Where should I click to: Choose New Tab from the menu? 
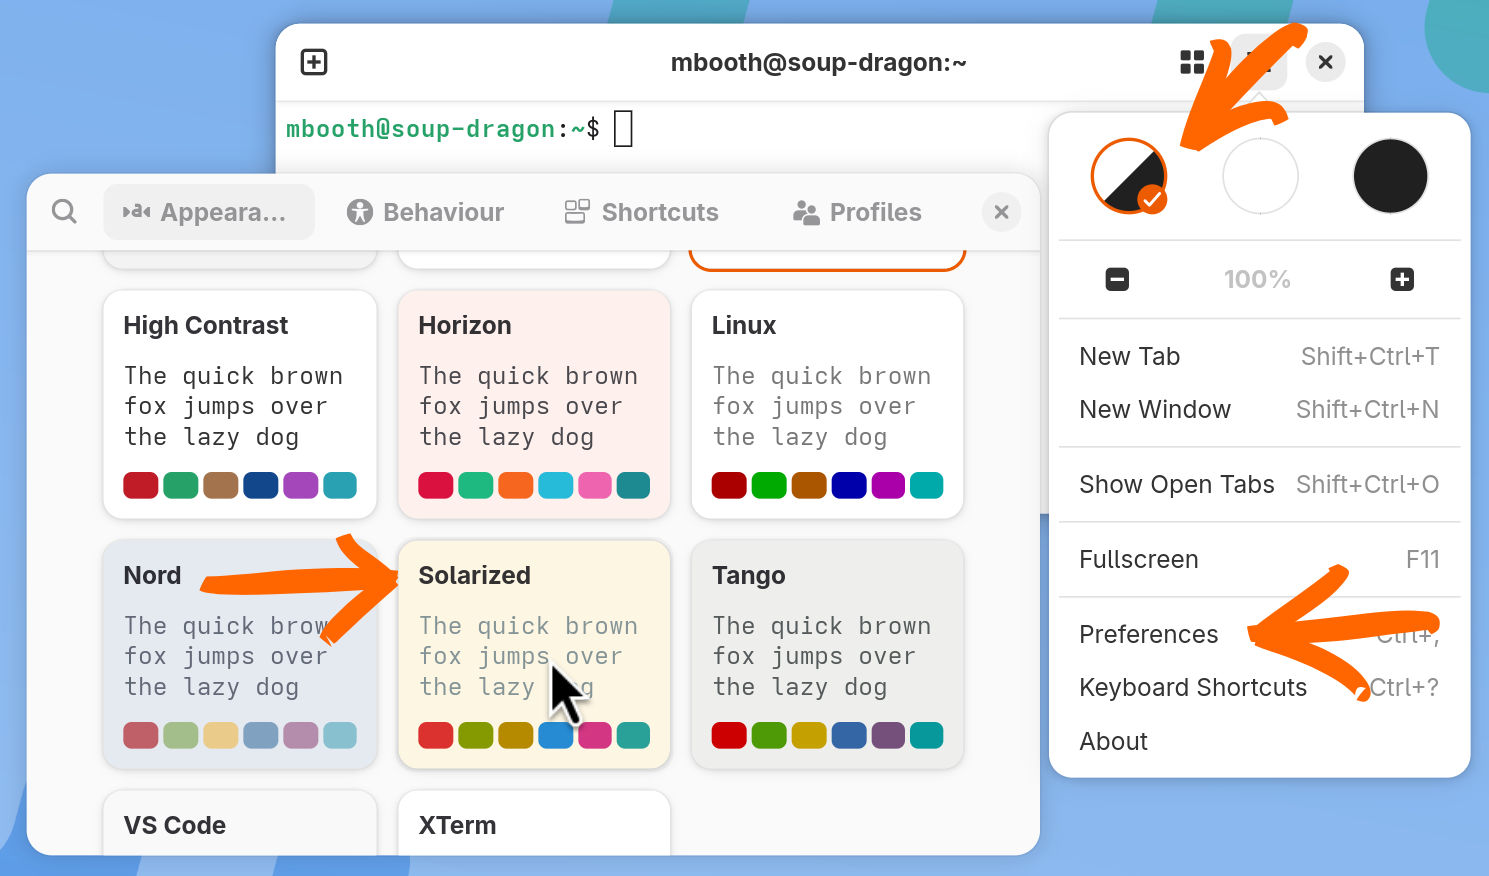click(1259, 356)
